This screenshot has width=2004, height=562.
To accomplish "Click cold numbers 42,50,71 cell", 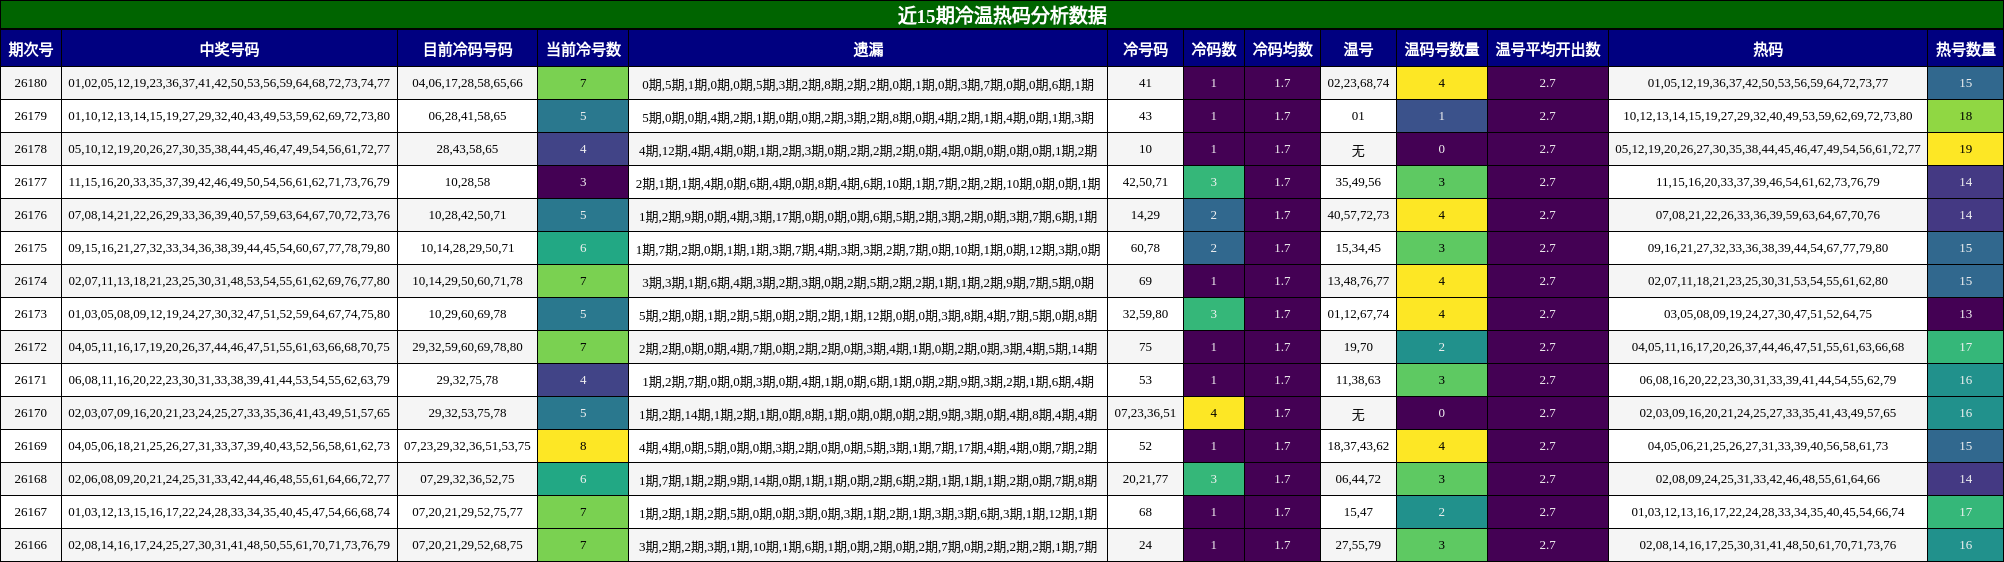I will coord(1145,182).
